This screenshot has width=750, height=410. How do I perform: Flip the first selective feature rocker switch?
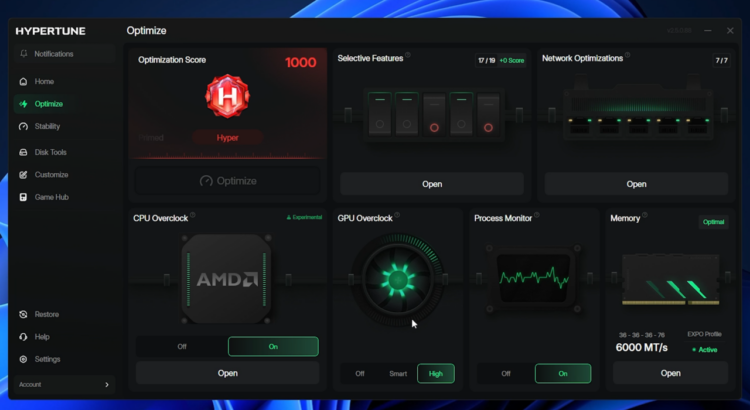point(380,114)
